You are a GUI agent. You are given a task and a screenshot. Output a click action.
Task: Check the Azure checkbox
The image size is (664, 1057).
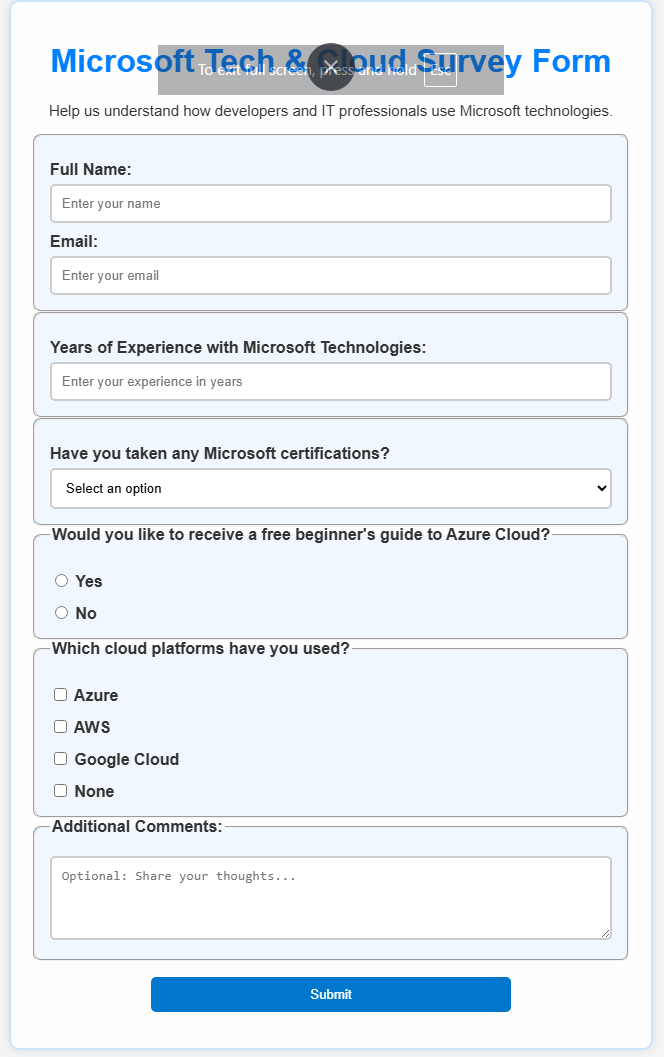click(61, 695)
